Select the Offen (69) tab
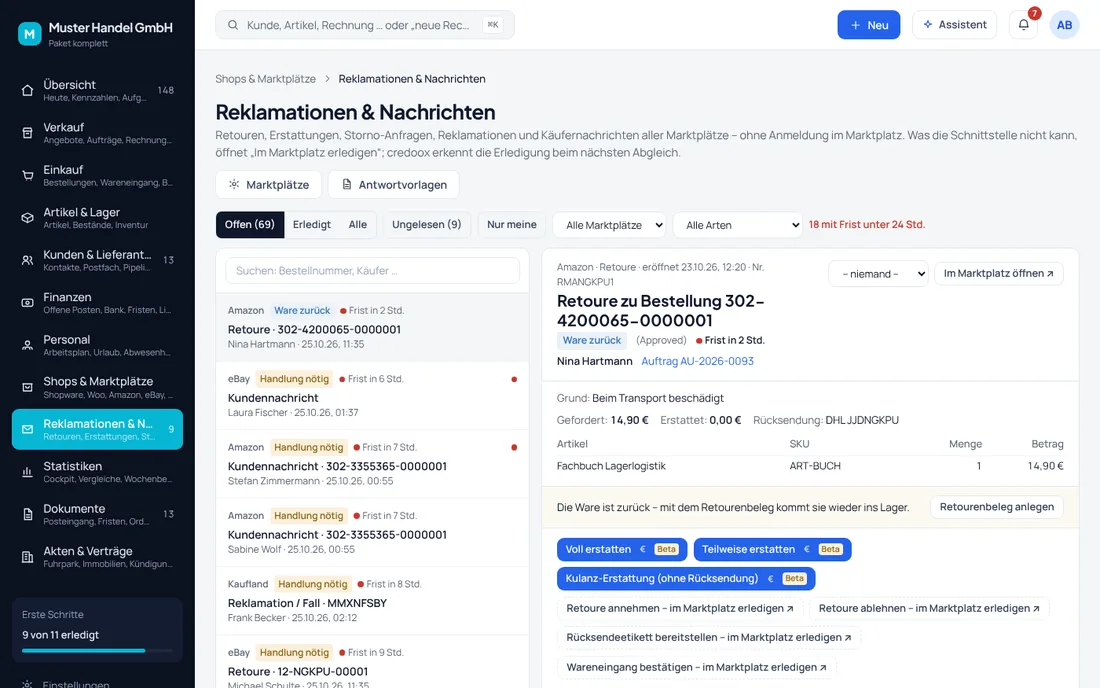 [250, 224]
